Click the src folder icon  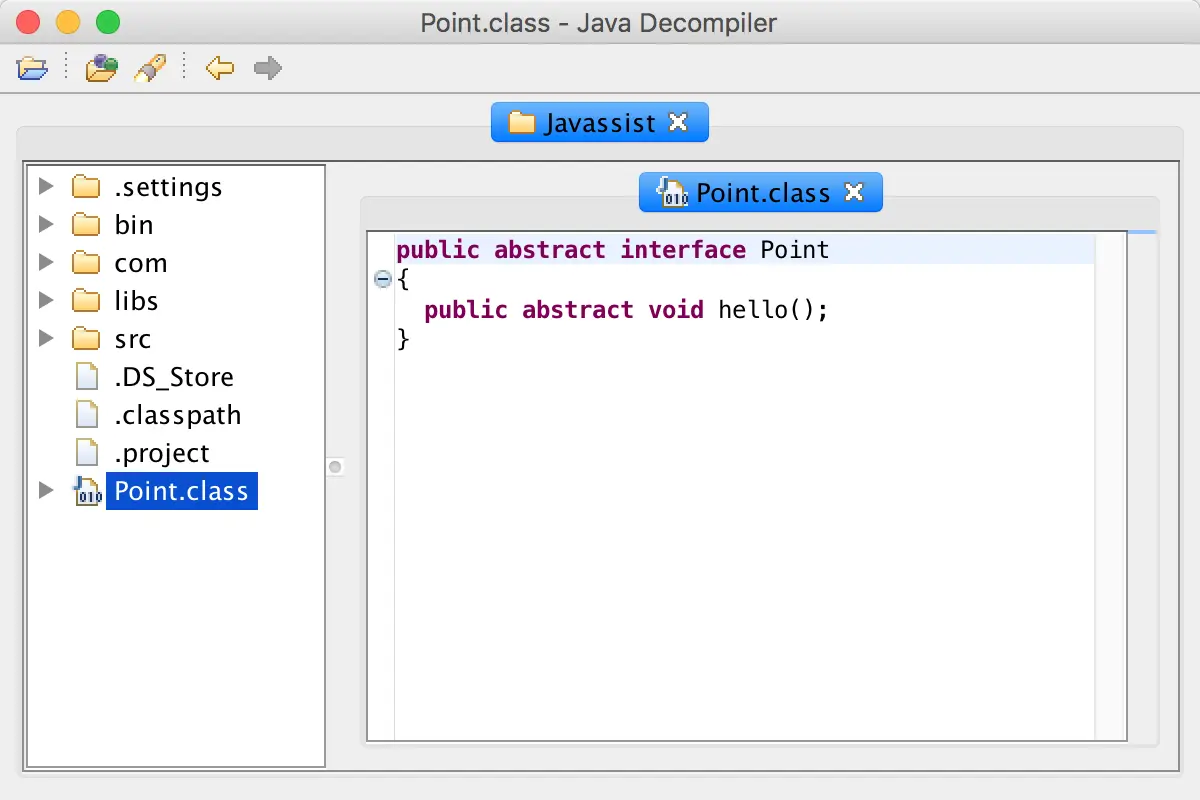pos(87,339)
